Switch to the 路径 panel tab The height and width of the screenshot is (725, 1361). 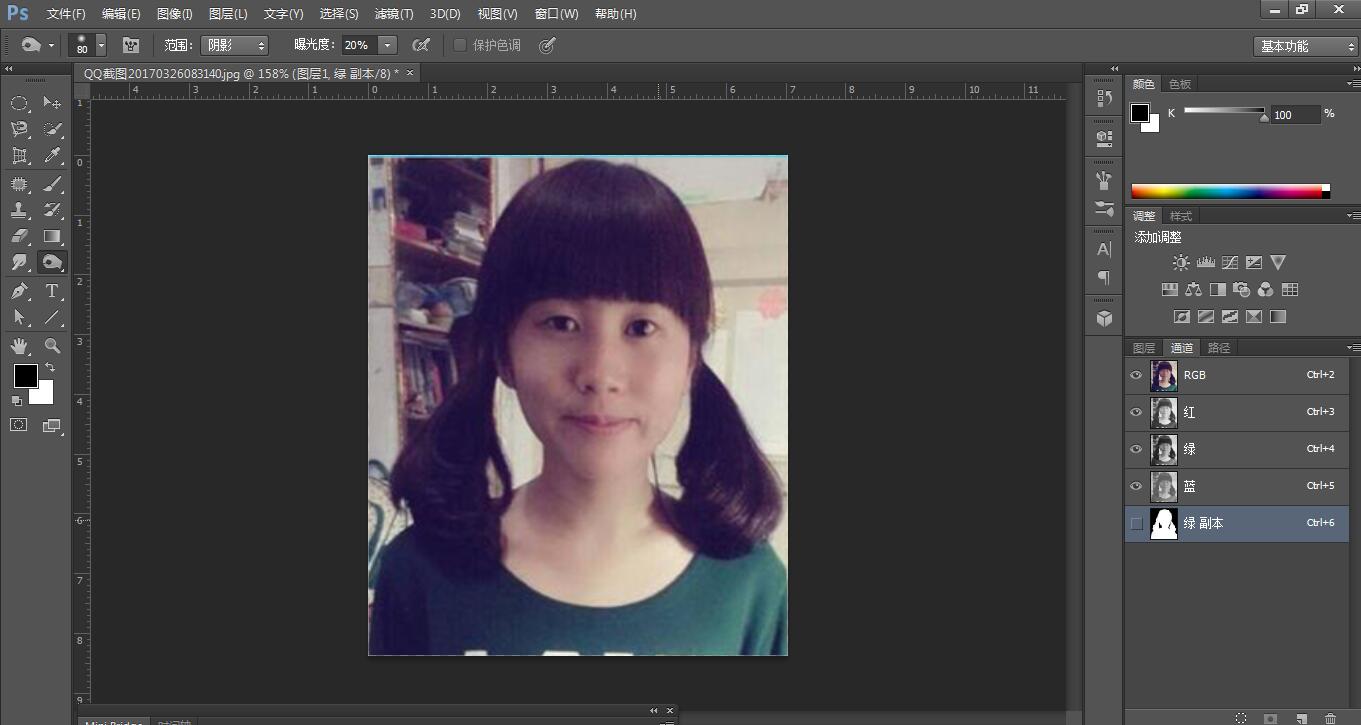click(x=1219, y=348)
